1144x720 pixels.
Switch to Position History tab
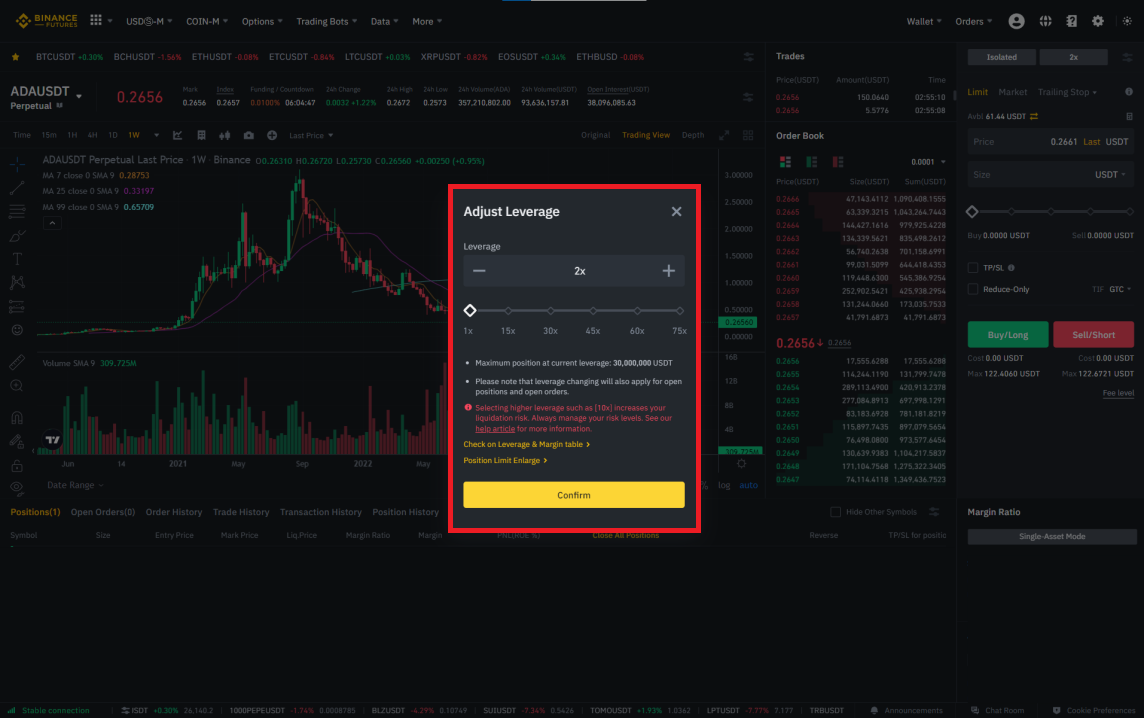405,512
